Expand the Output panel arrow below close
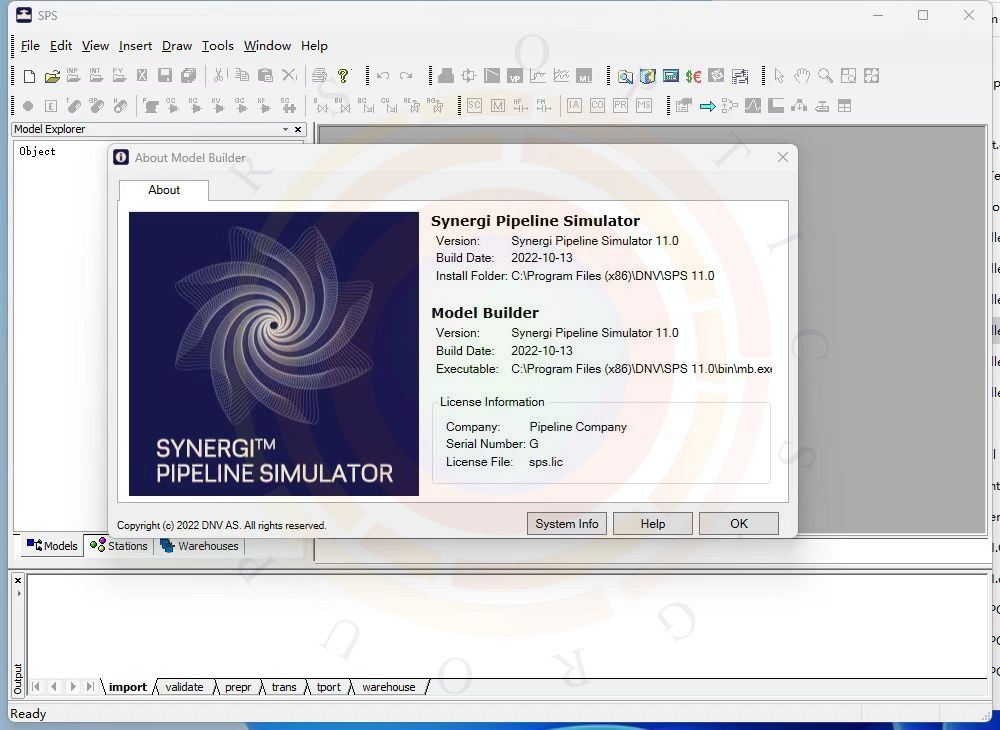The width and height of the screenshot is (1000, 730). point(18,593)
